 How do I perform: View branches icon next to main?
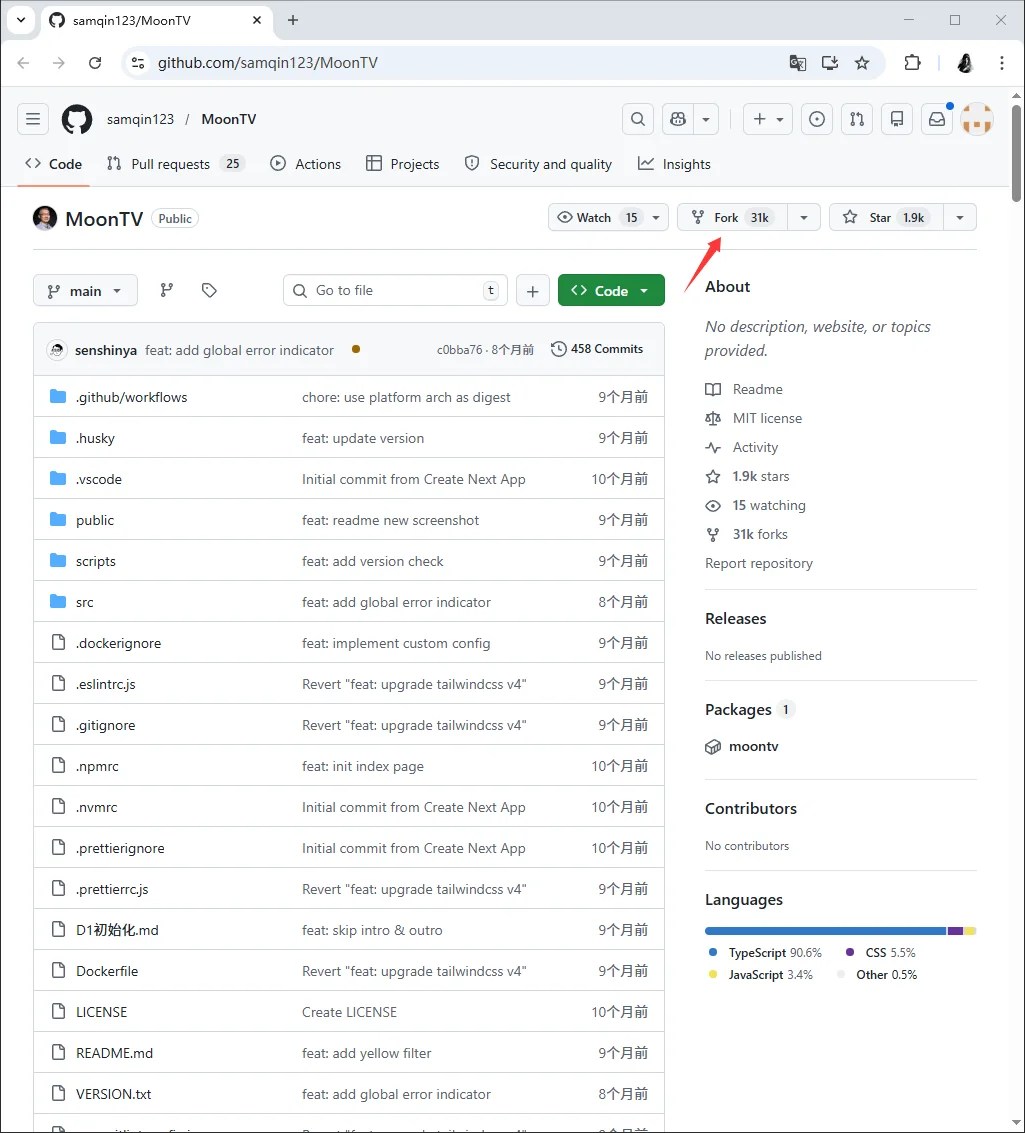pyautogui.click(x=167, y=290)
